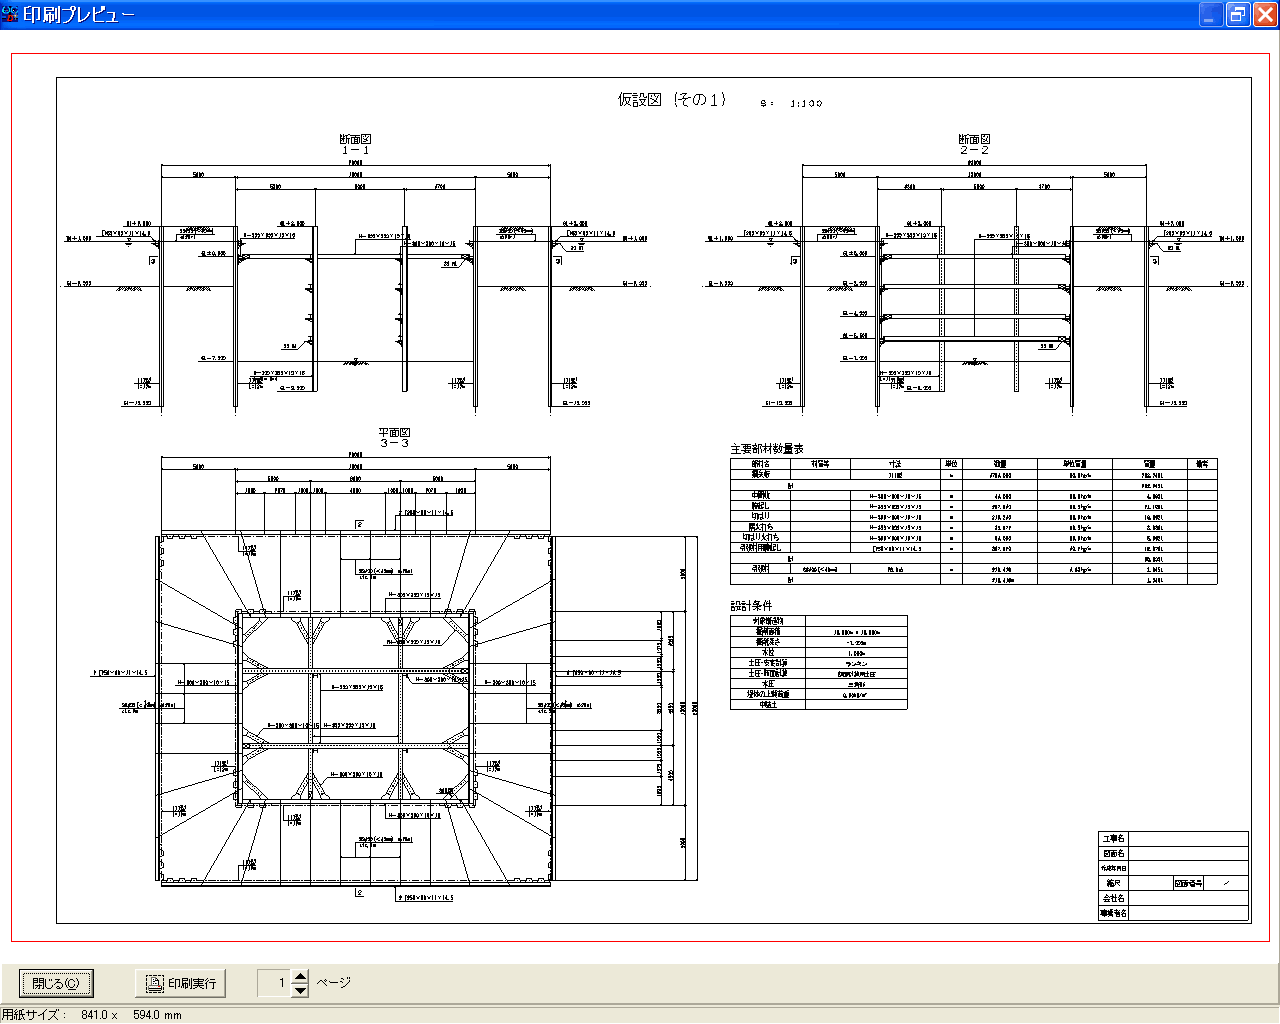Click the 会社名 row in the title block

pyautogui.click(x=1173, y=898)
